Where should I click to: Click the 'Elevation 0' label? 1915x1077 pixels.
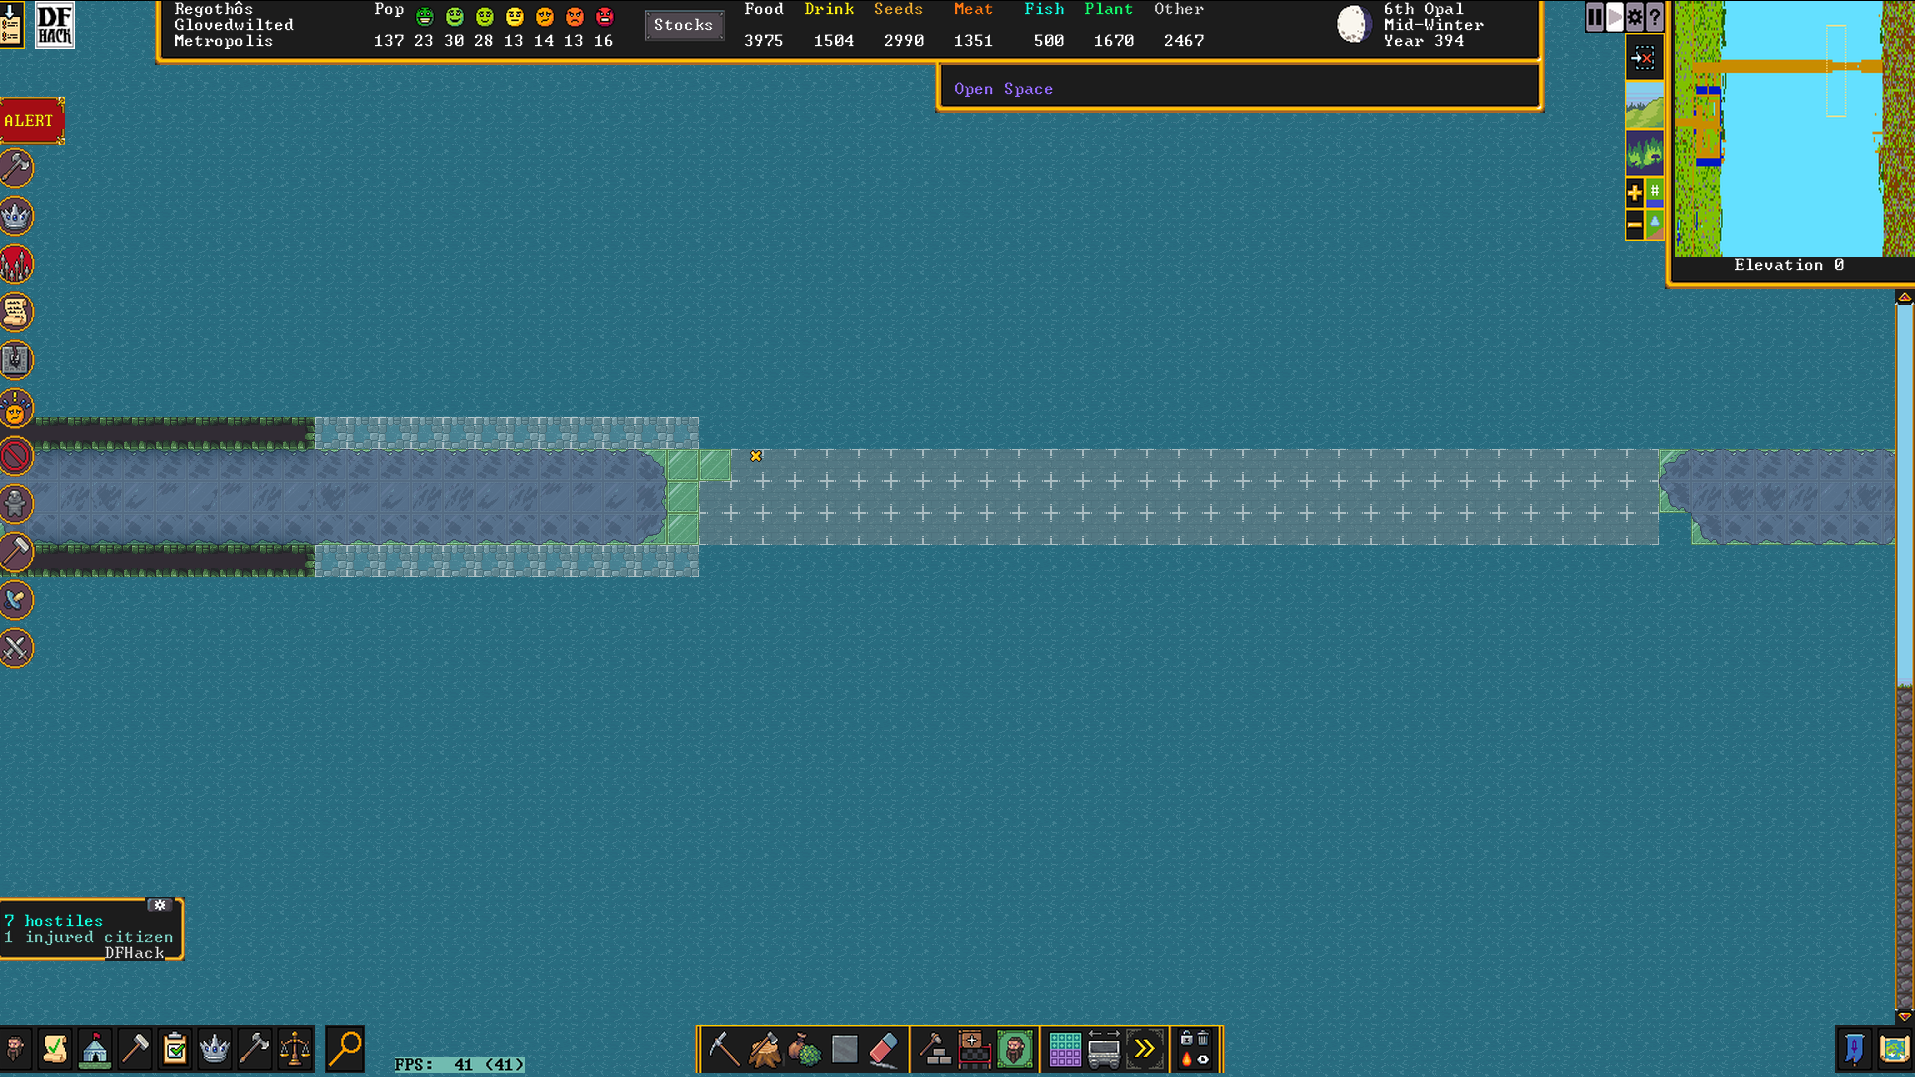[1789, 265]
